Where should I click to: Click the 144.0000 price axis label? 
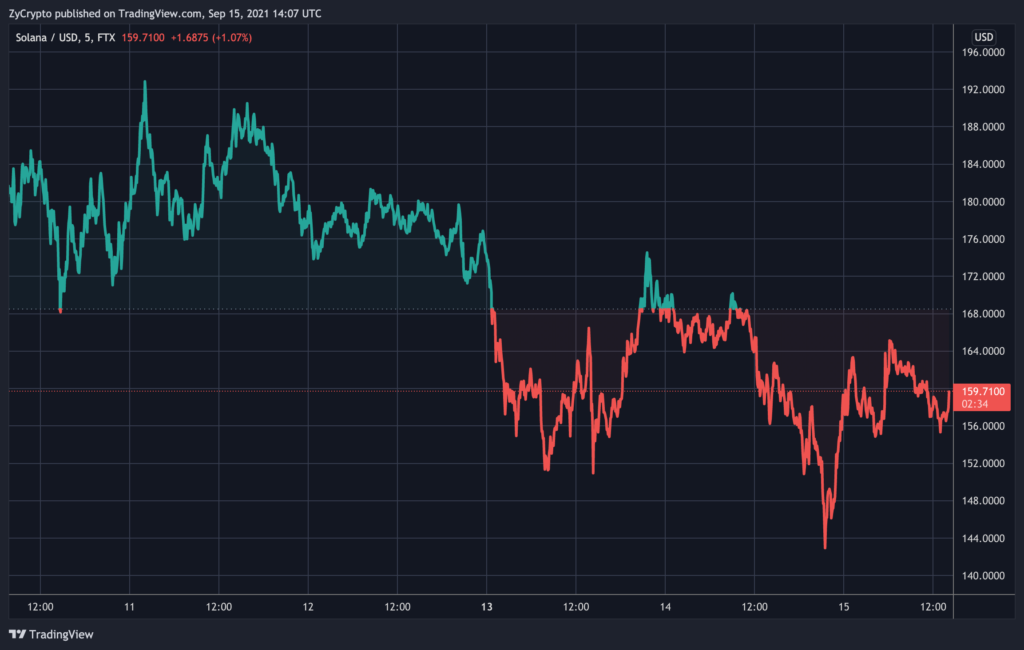click(x=983, y=538)
